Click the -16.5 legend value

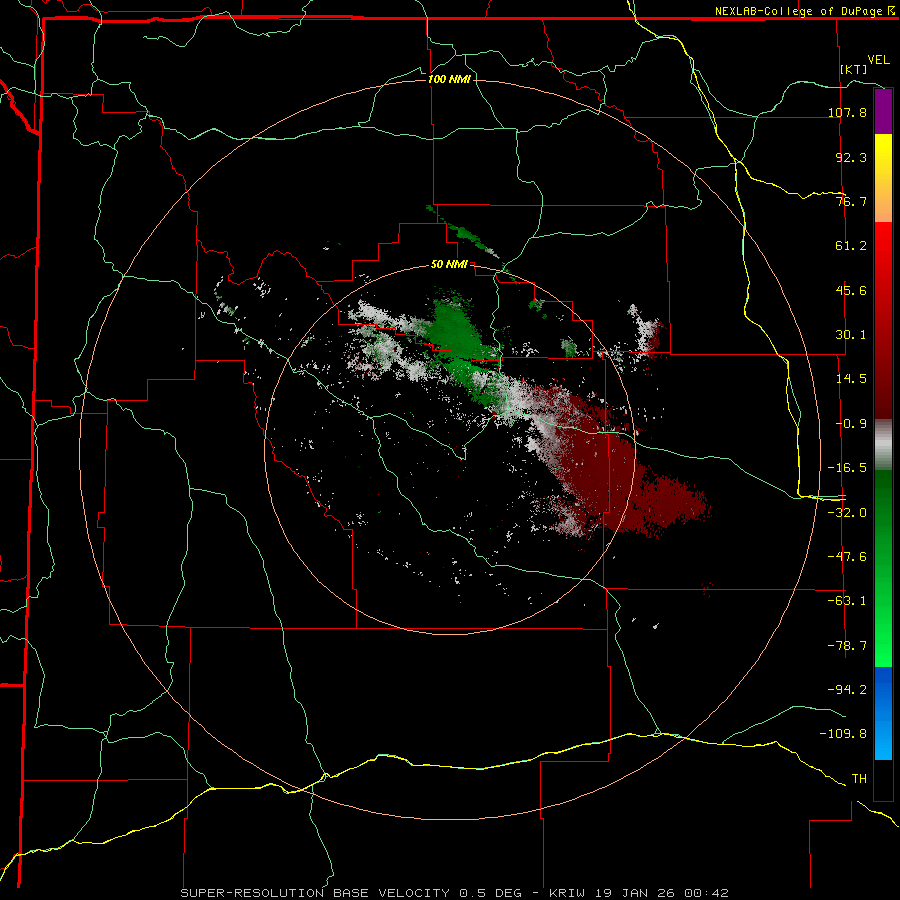click(x=847, y=468)
